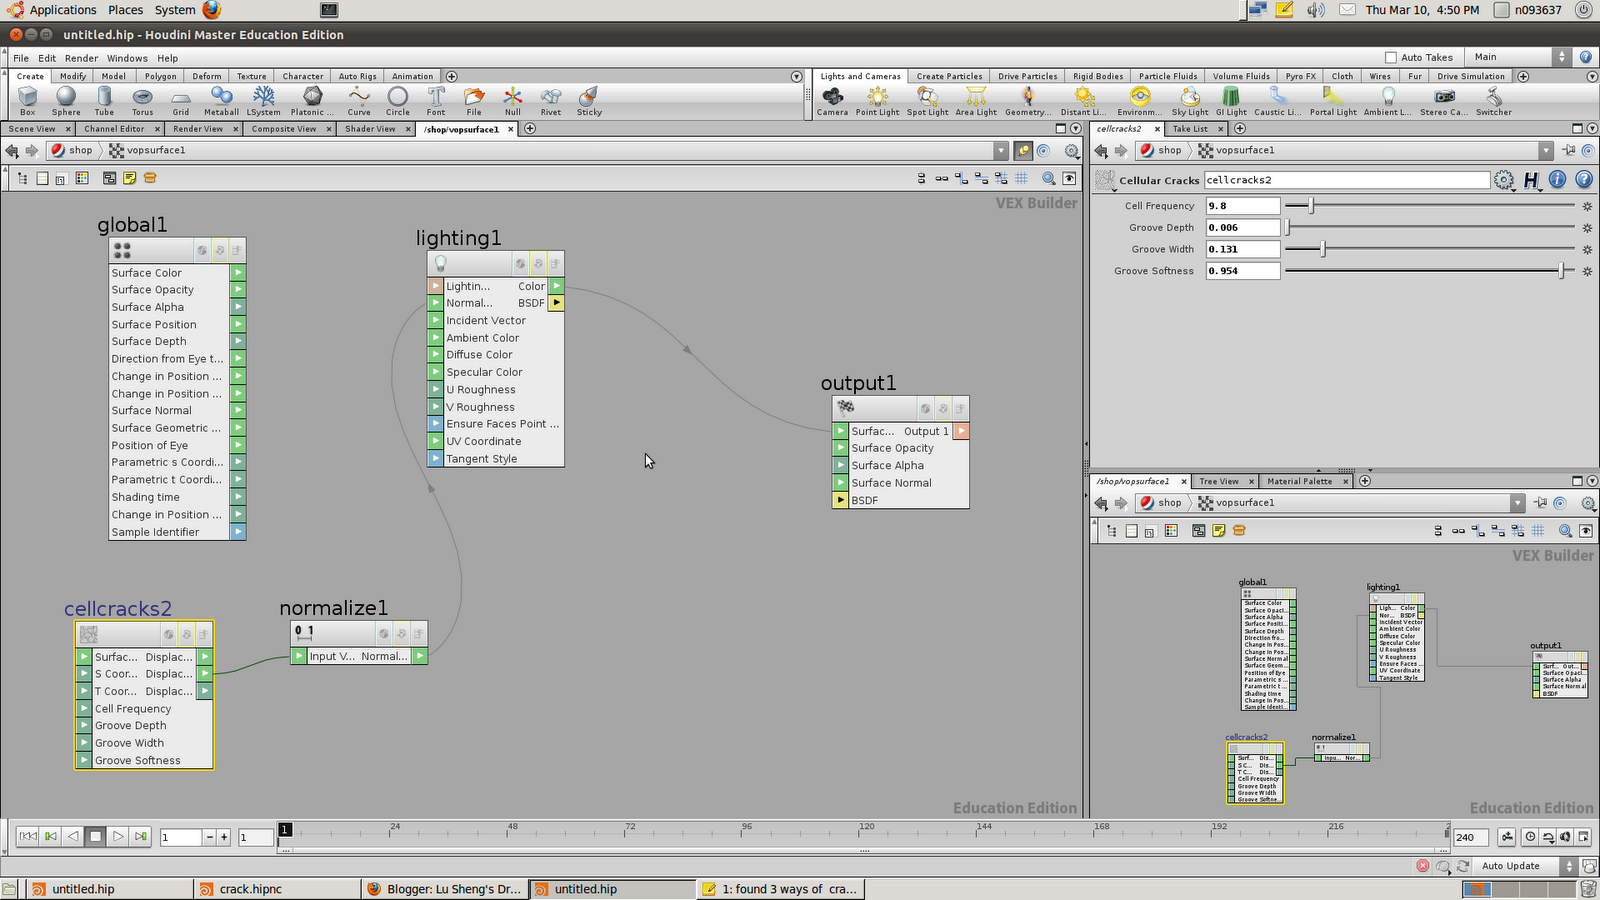This screenshot has width=1600, height=900.
Task: Add a Point Light
Action: pyautogui.click(x=877, y=100)
